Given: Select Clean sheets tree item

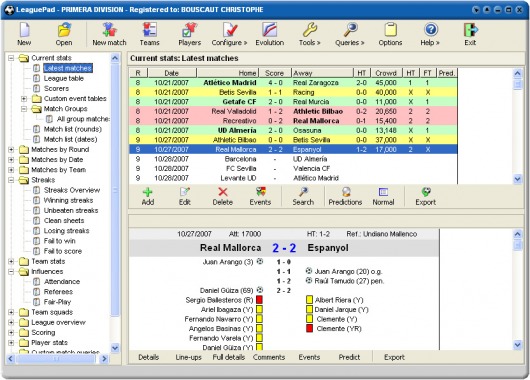Looking at the screenshot, I should tap(64, 220).
